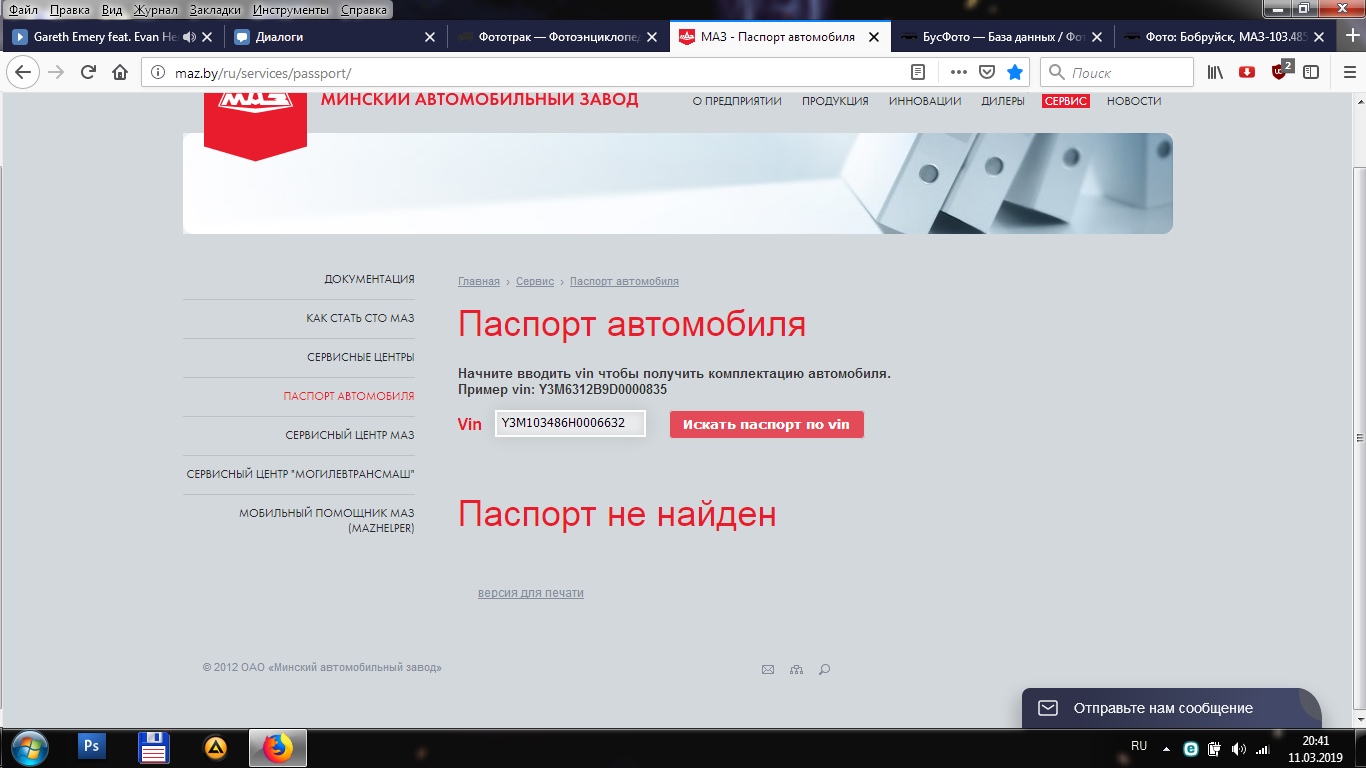This screenshot has width=1366, height=768.
Task: Show hidden system tray icons
Action: 1166,748
